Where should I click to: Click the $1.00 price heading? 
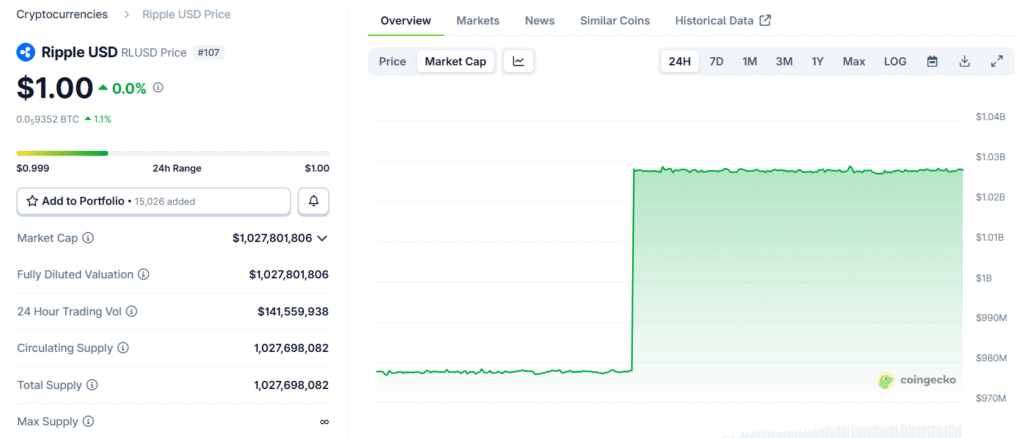pos(55,88)
